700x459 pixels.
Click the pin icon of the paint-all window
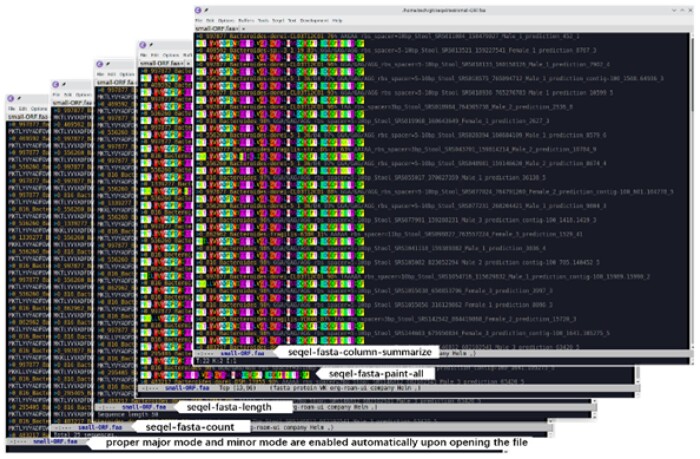click(x=151, y=45)
